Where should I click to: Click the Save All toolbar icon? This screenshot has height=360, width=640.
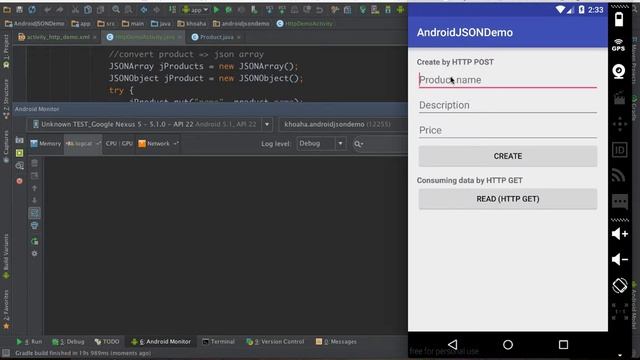click(19, 9)
